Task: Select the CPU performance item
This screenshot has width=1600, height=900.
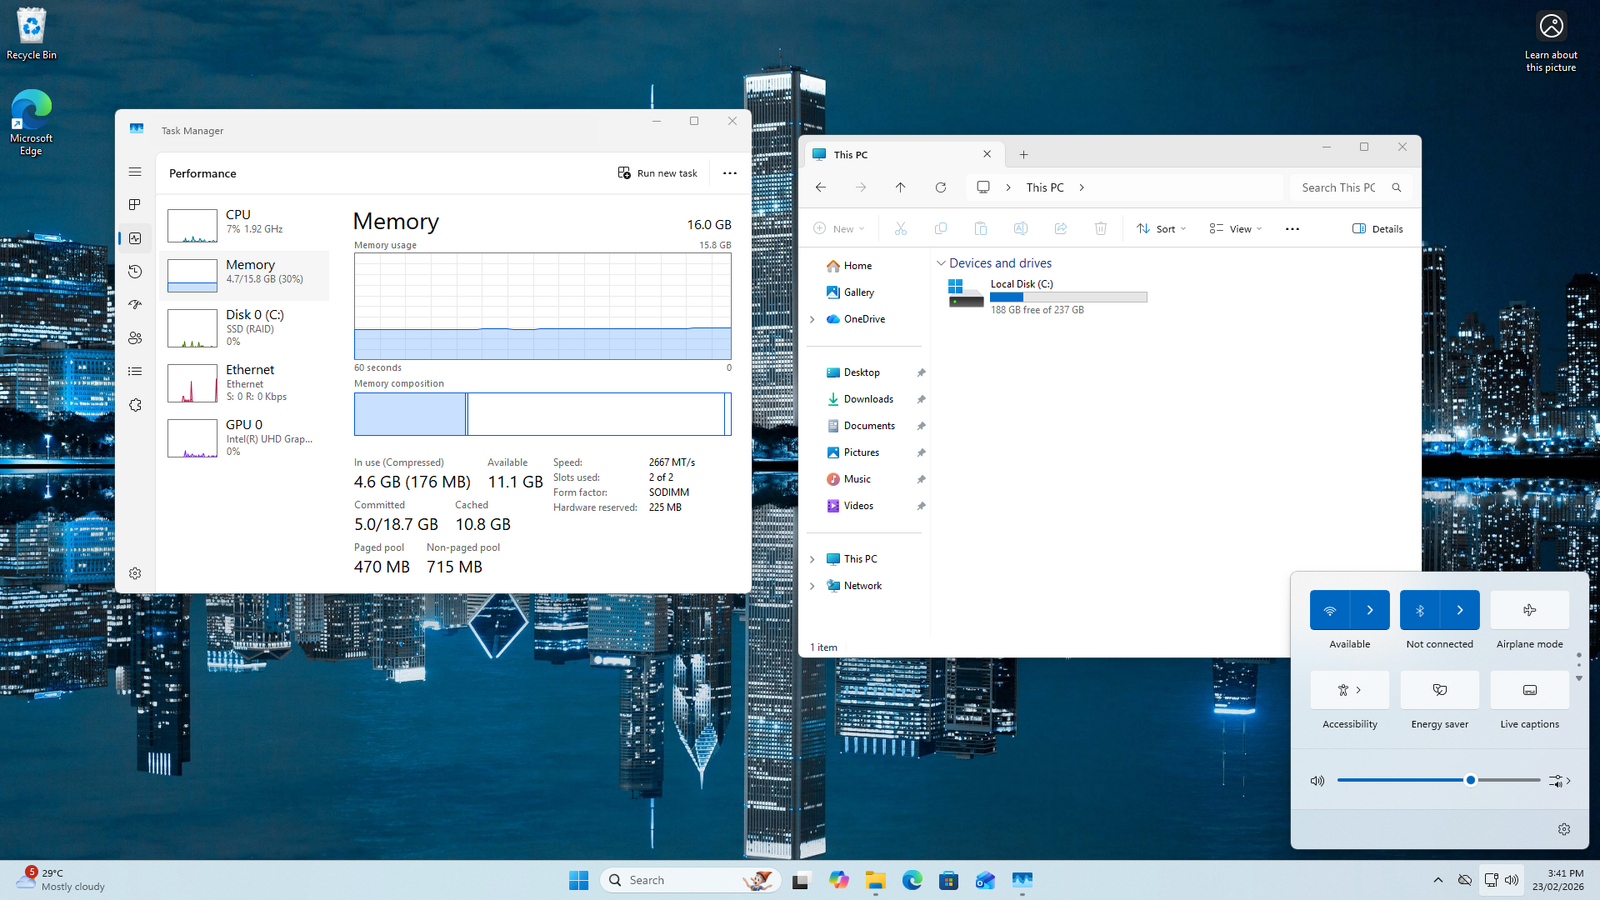Action: point(244,225)
